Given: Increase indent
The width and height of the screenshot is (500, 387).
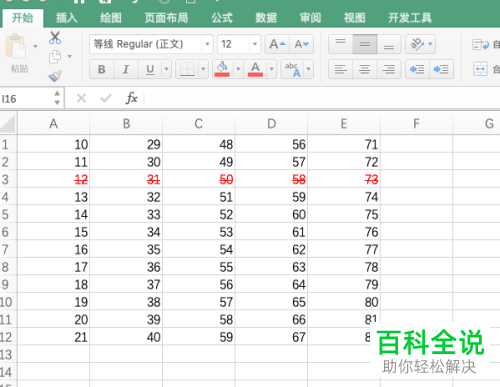Looking at the screenshot, I should click(441, 69).
